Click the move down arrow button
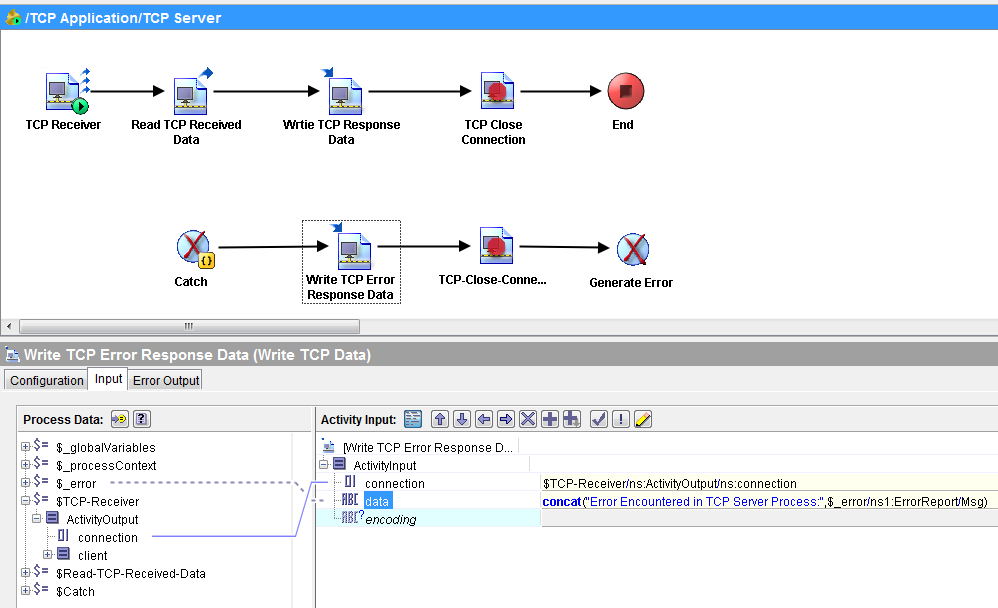This screenshot has width=998, height=608. (x=462, y=419)
